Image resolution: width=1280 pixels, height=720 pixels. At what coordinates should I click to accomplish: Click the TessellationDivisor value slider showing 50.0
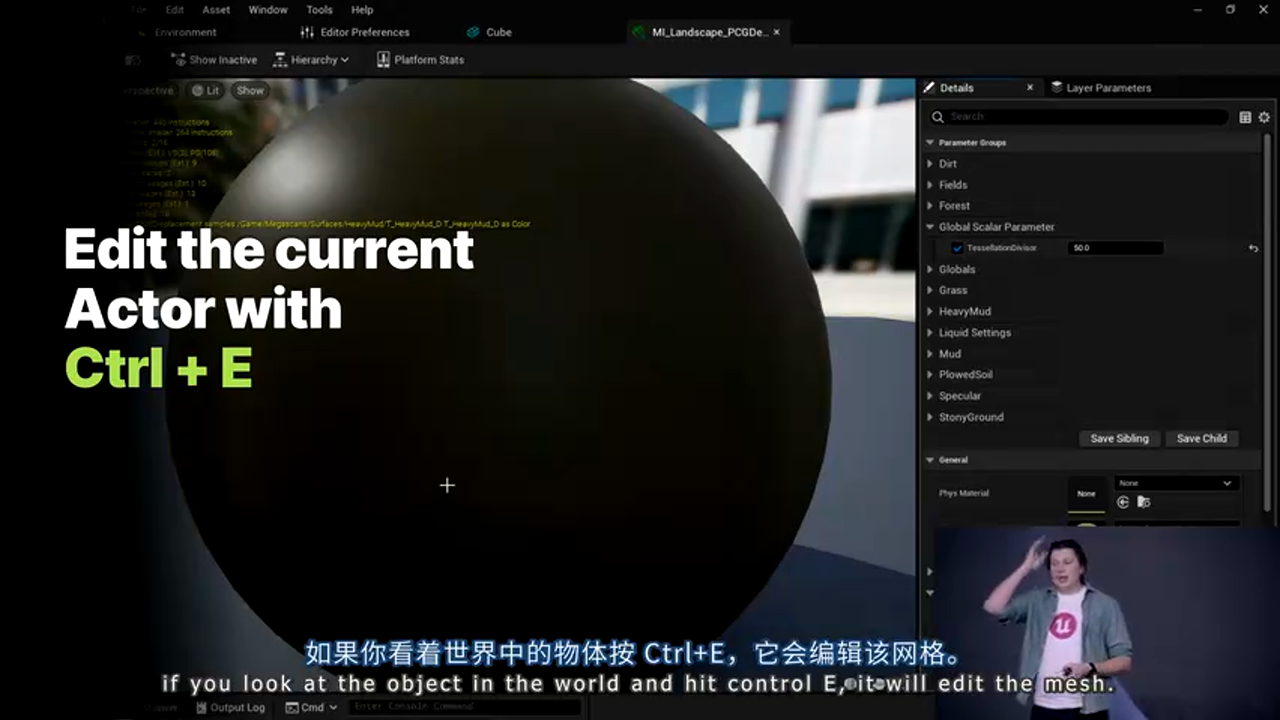(1115, 247)
